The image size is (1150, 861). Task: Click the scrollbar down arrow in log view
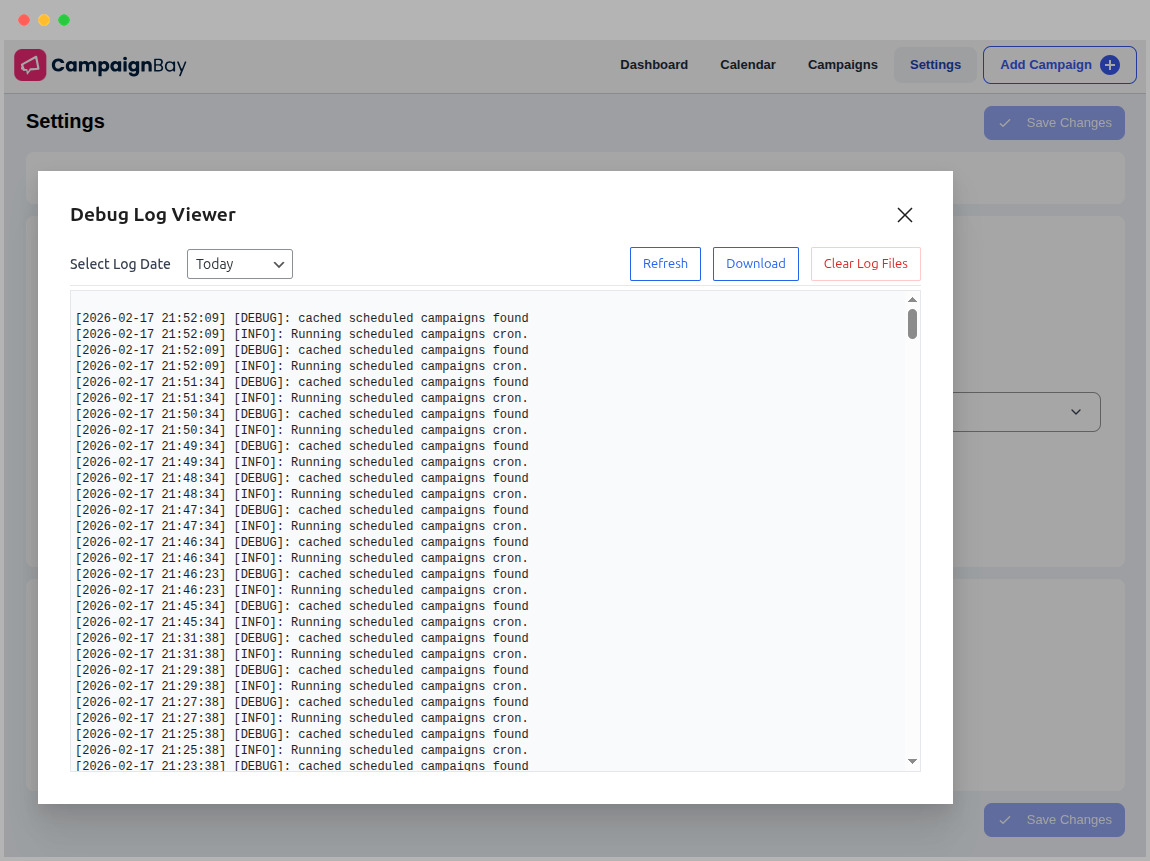click(911, 761)
